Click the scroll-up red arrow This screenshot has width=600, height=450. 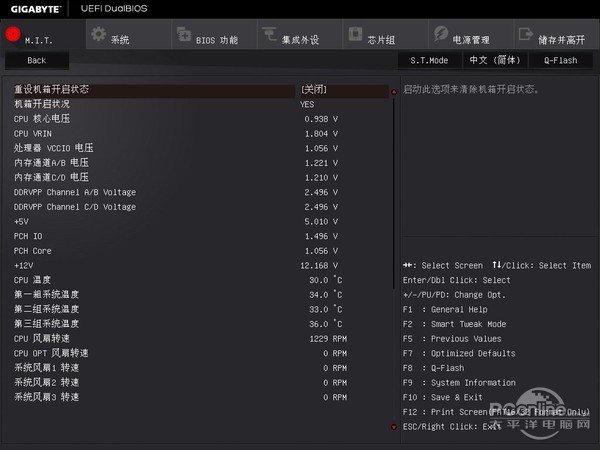[x=394, y=92]
